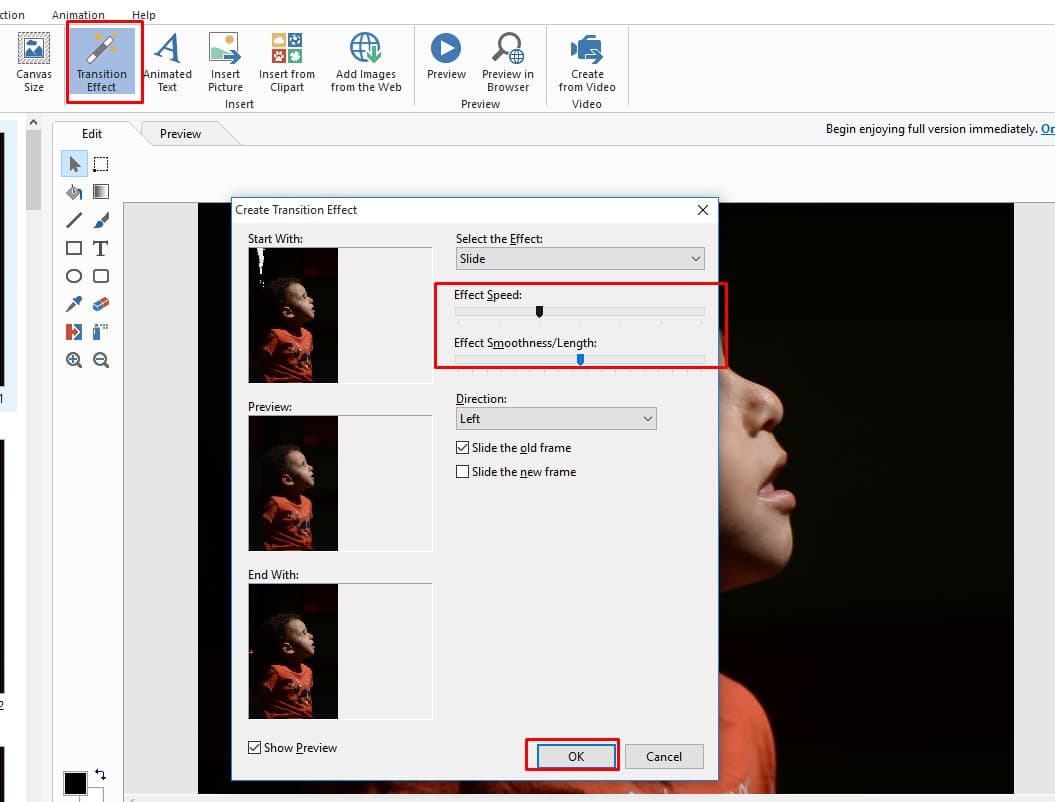1055x802 pixels.
Task: Toggle the Show Preview checkbox
Action: pos(255,748)
